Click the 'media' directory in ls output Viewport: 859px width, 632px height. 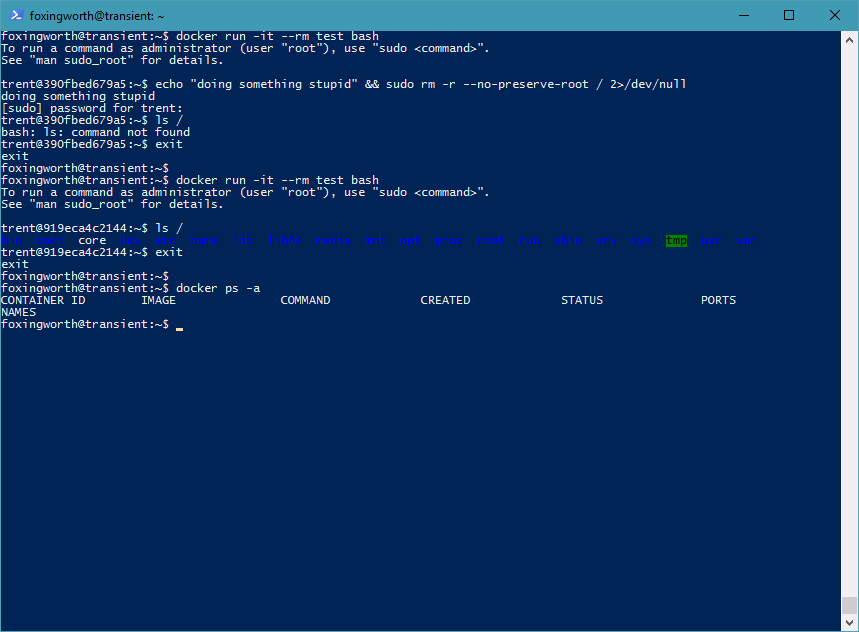click(x=333, y=240)
